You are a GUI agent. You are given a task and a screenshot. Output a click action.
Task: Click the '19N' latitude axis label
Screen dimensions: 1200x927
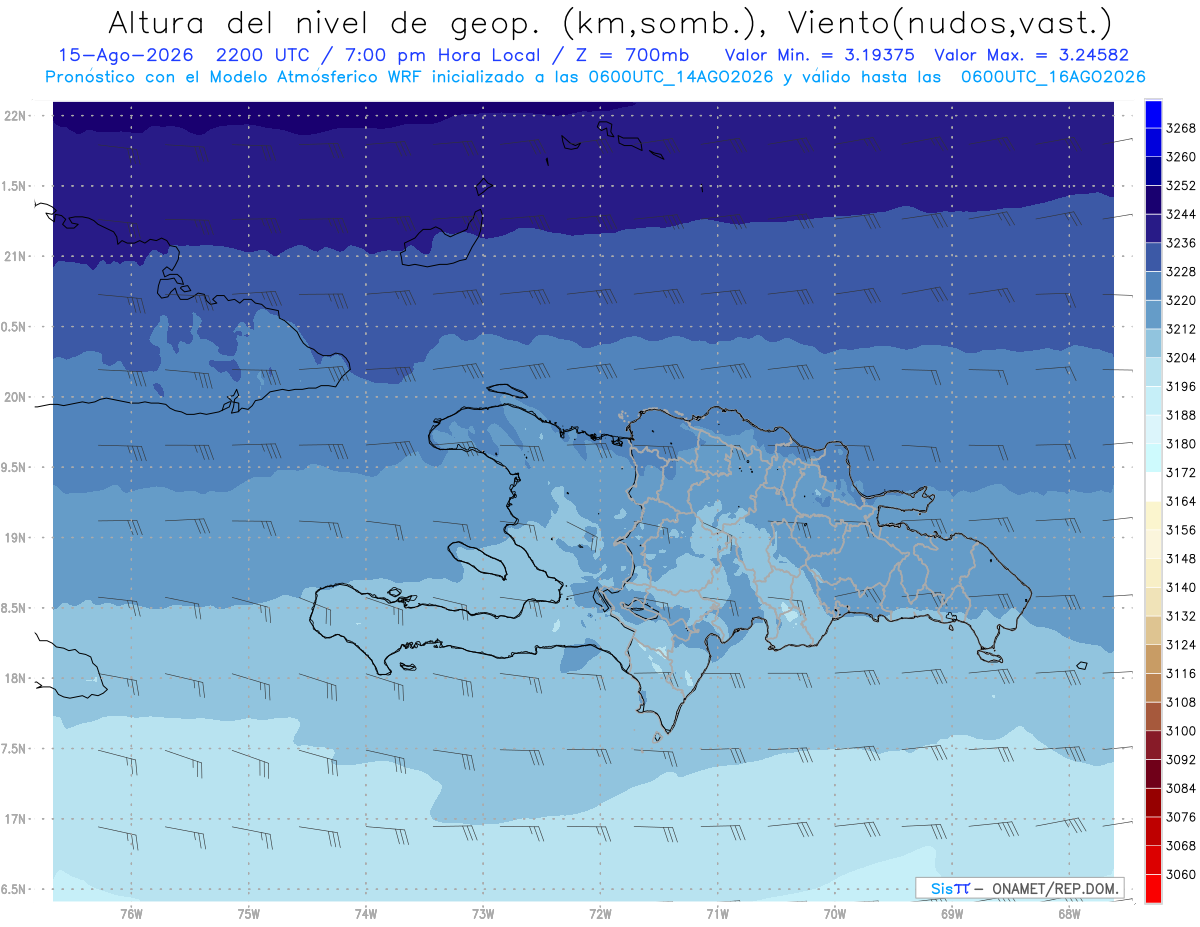point(15,538)
